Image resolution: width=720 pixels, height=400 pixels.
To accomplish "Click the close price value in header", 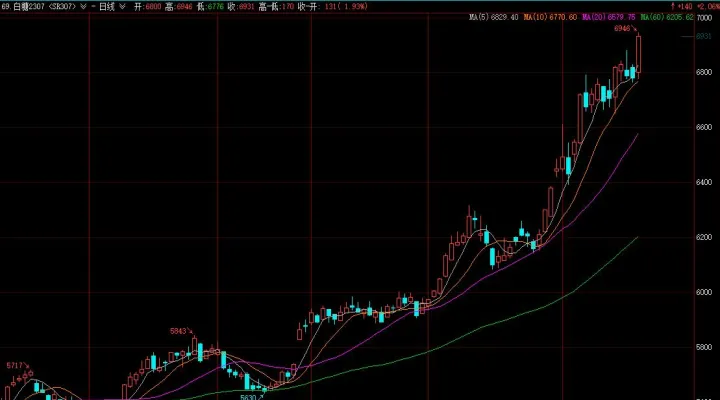I will tap(247, 6).
